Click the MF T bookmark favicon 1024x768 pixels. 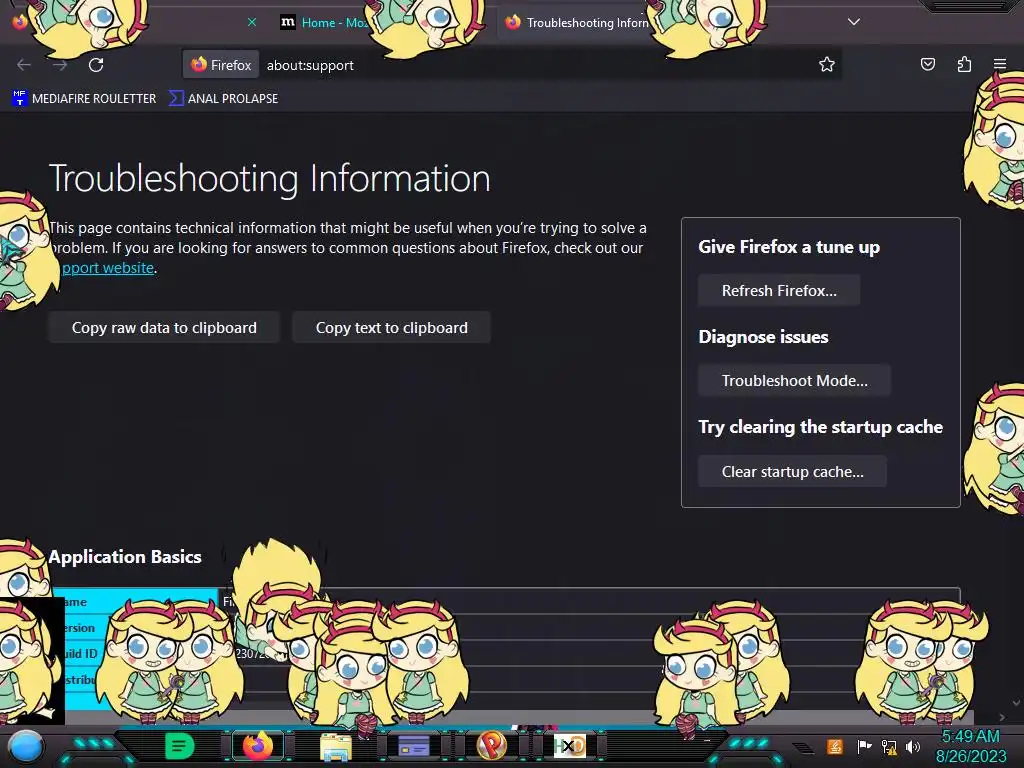pos(20,98)
